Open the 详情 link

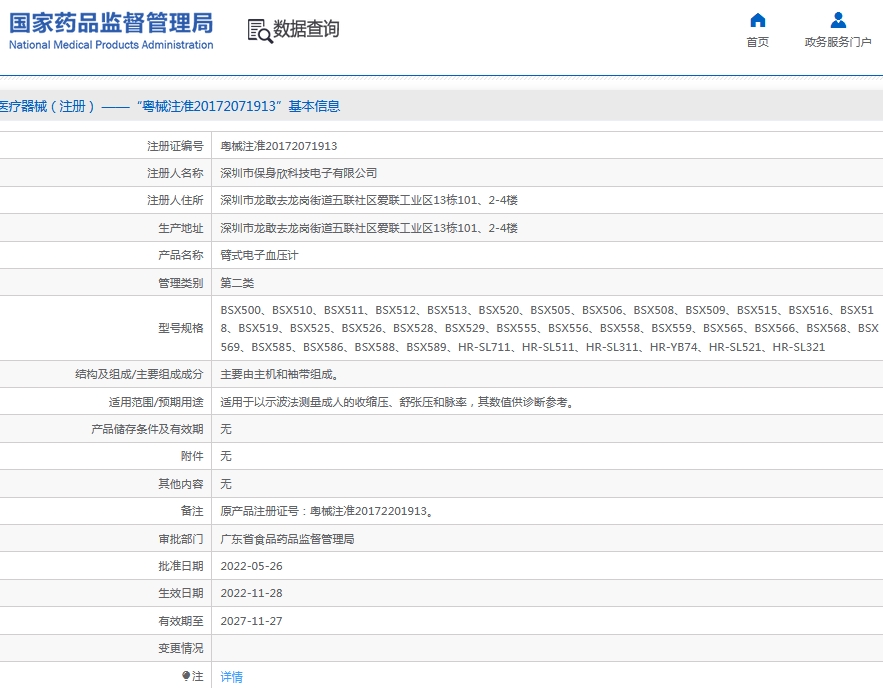[231, 676]
